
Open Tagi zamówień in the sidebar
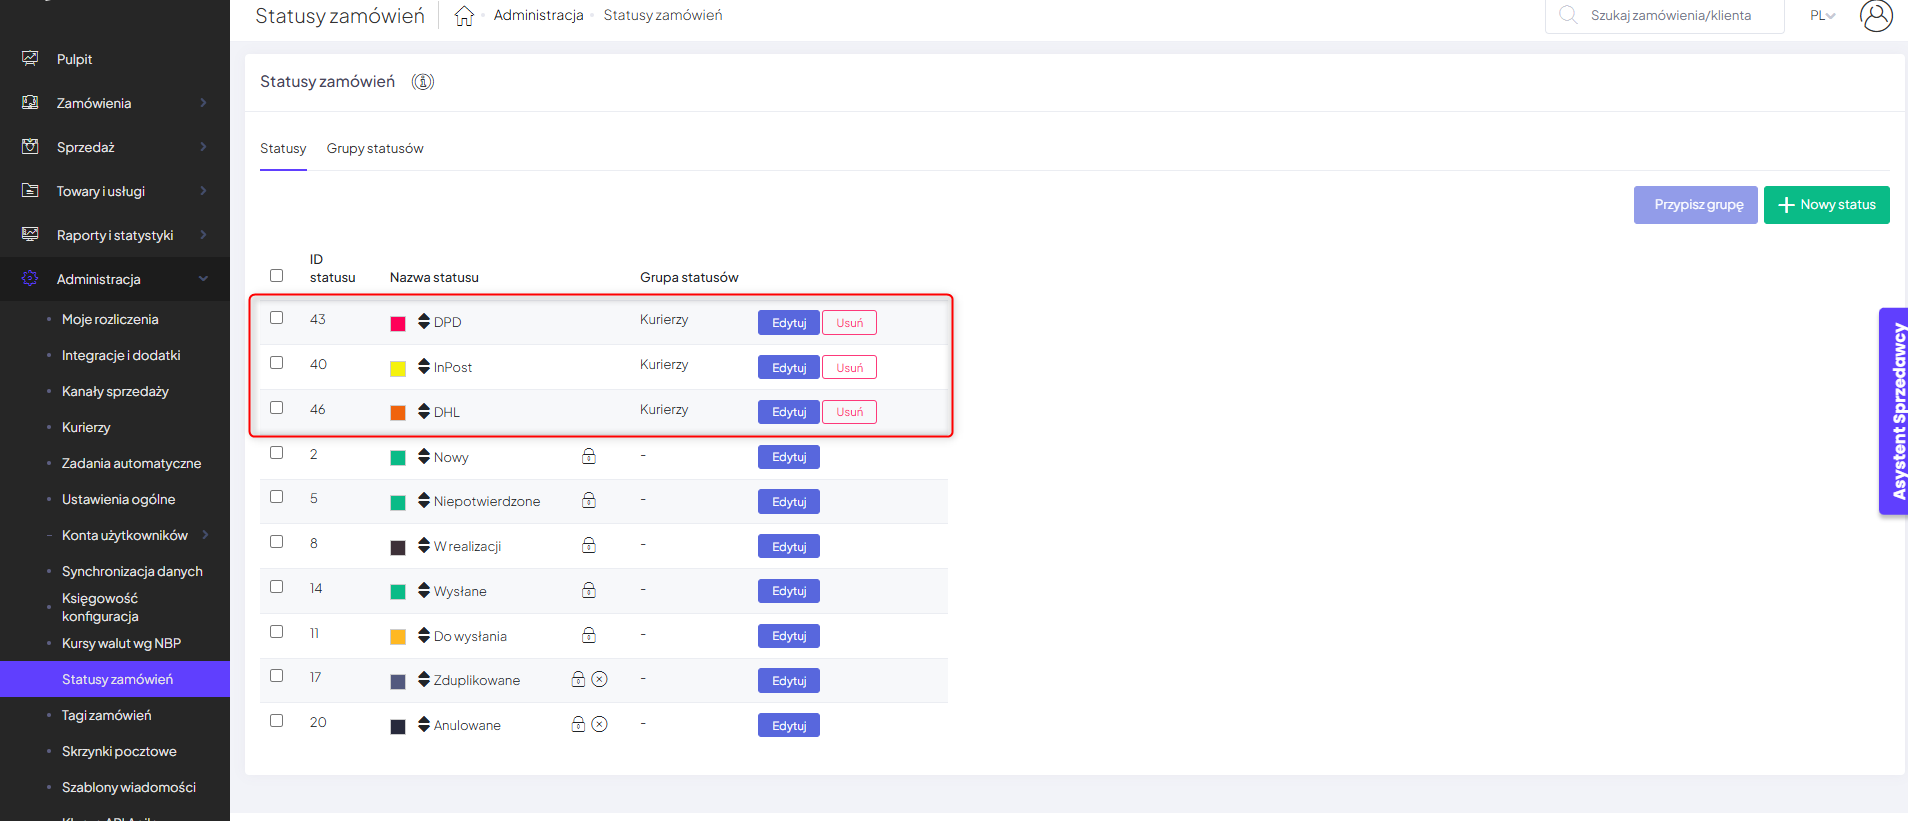tap(107, 715)
